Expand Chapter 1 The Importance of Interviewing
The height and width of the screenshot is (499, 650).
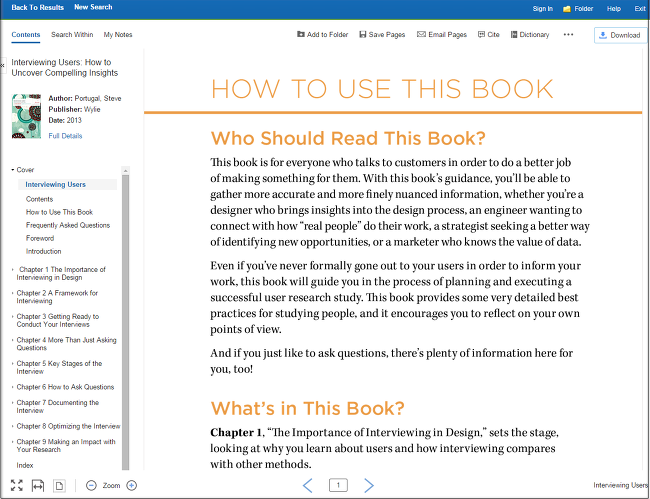pos(13,270)
